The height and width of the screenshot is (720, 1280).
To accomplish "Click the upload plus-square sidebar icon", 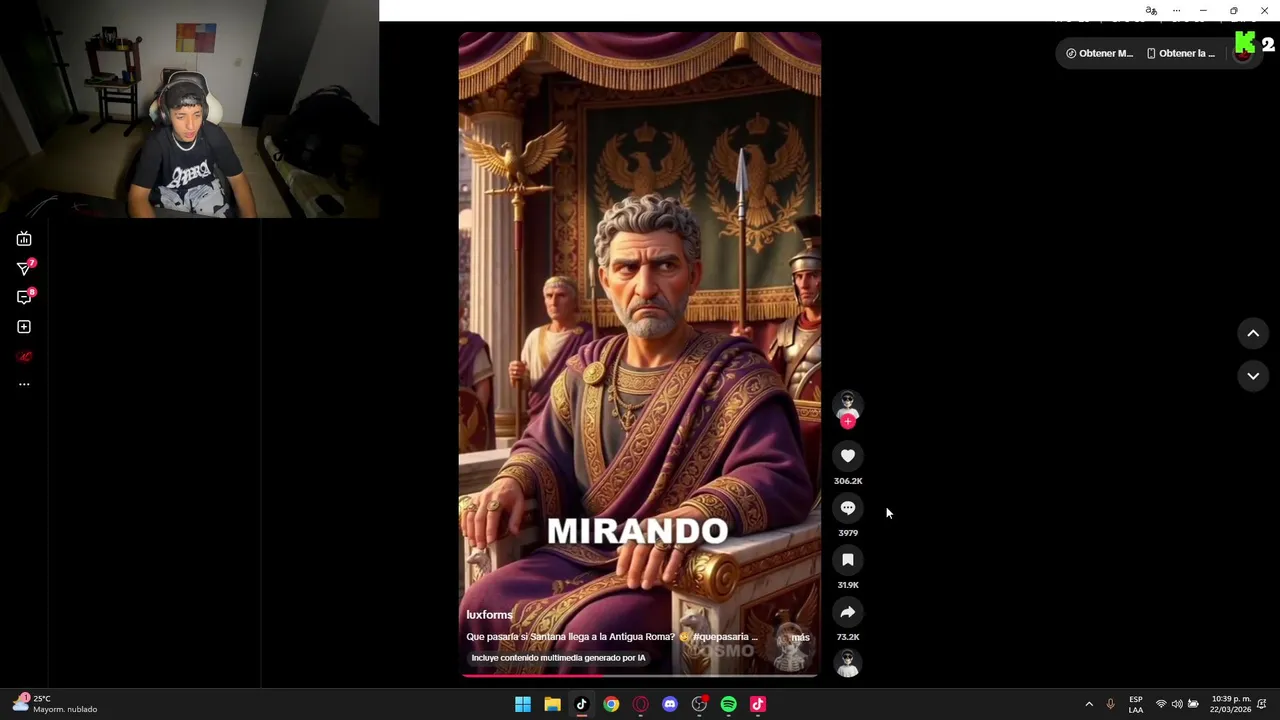I will pos(24,327).
